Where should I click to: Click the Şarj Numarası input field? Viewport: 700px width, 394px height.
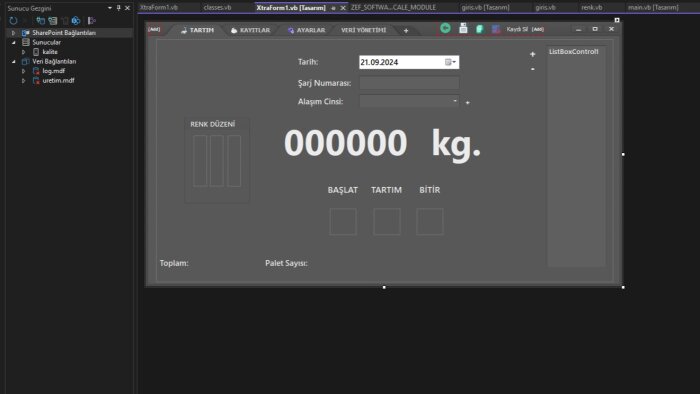(409, 83)
